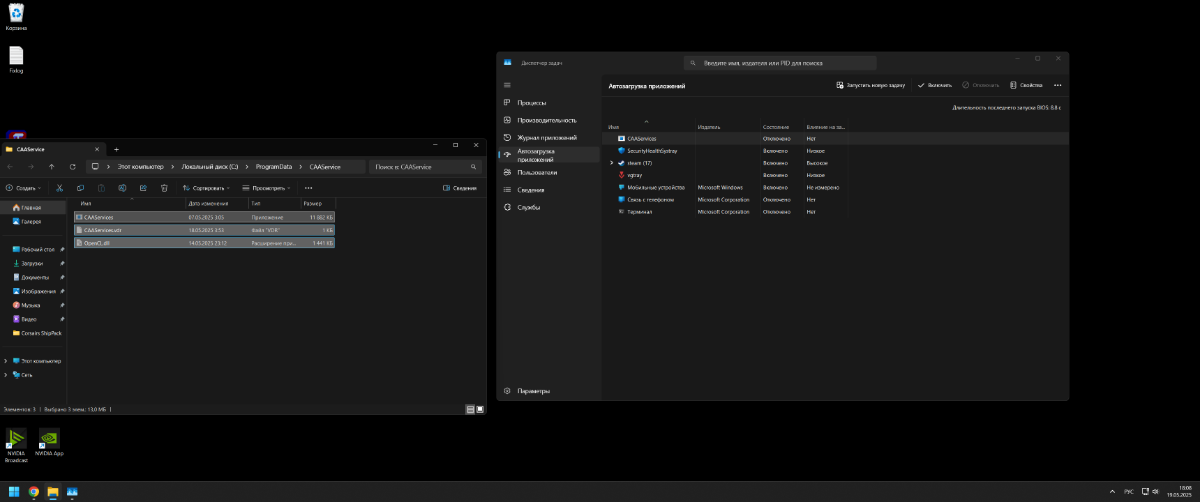1200x502 pixels.
Task: Open the Sort dropdown in Explorer
Action: [207, 187]
